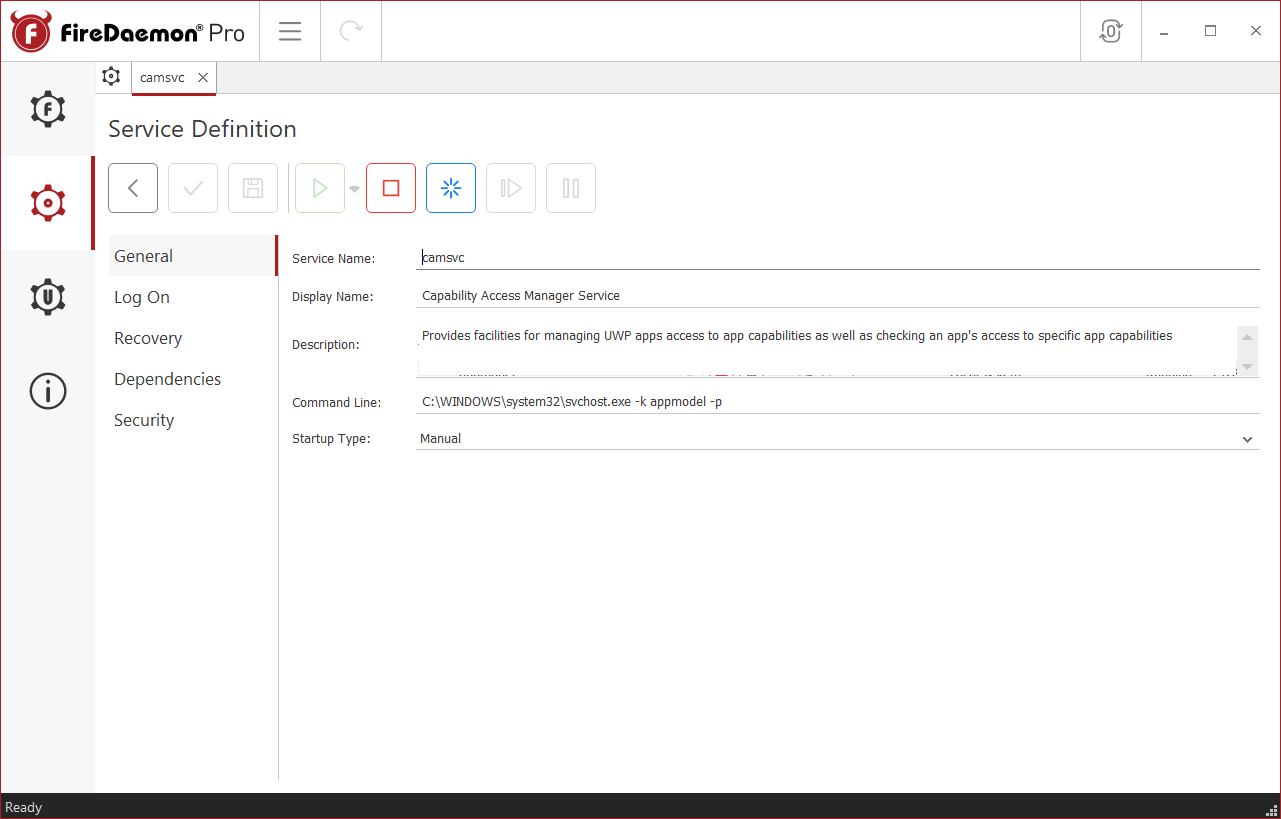Screen dimensions: 1281x819
Task: Restart the service with the blue spinner button
Action: [451, 188]
